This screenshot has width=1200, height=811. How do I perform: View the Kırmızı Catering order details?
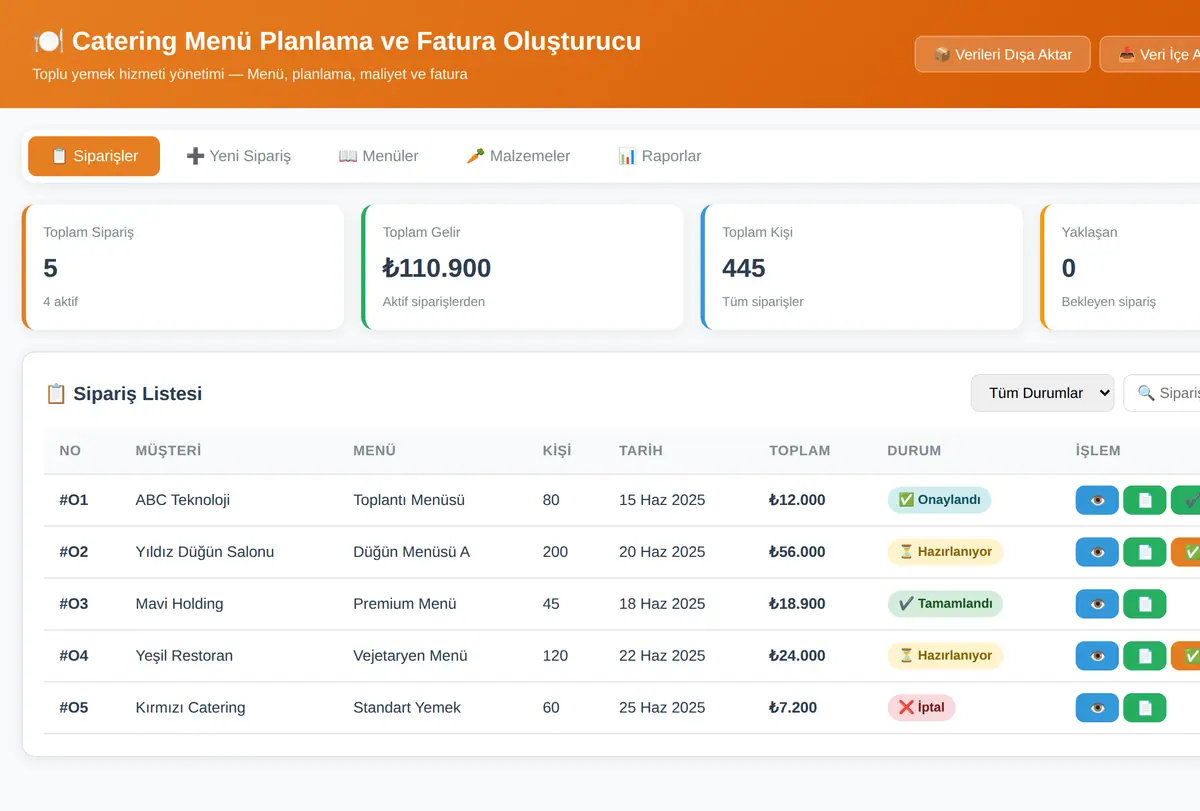[x=1097, y=708]
